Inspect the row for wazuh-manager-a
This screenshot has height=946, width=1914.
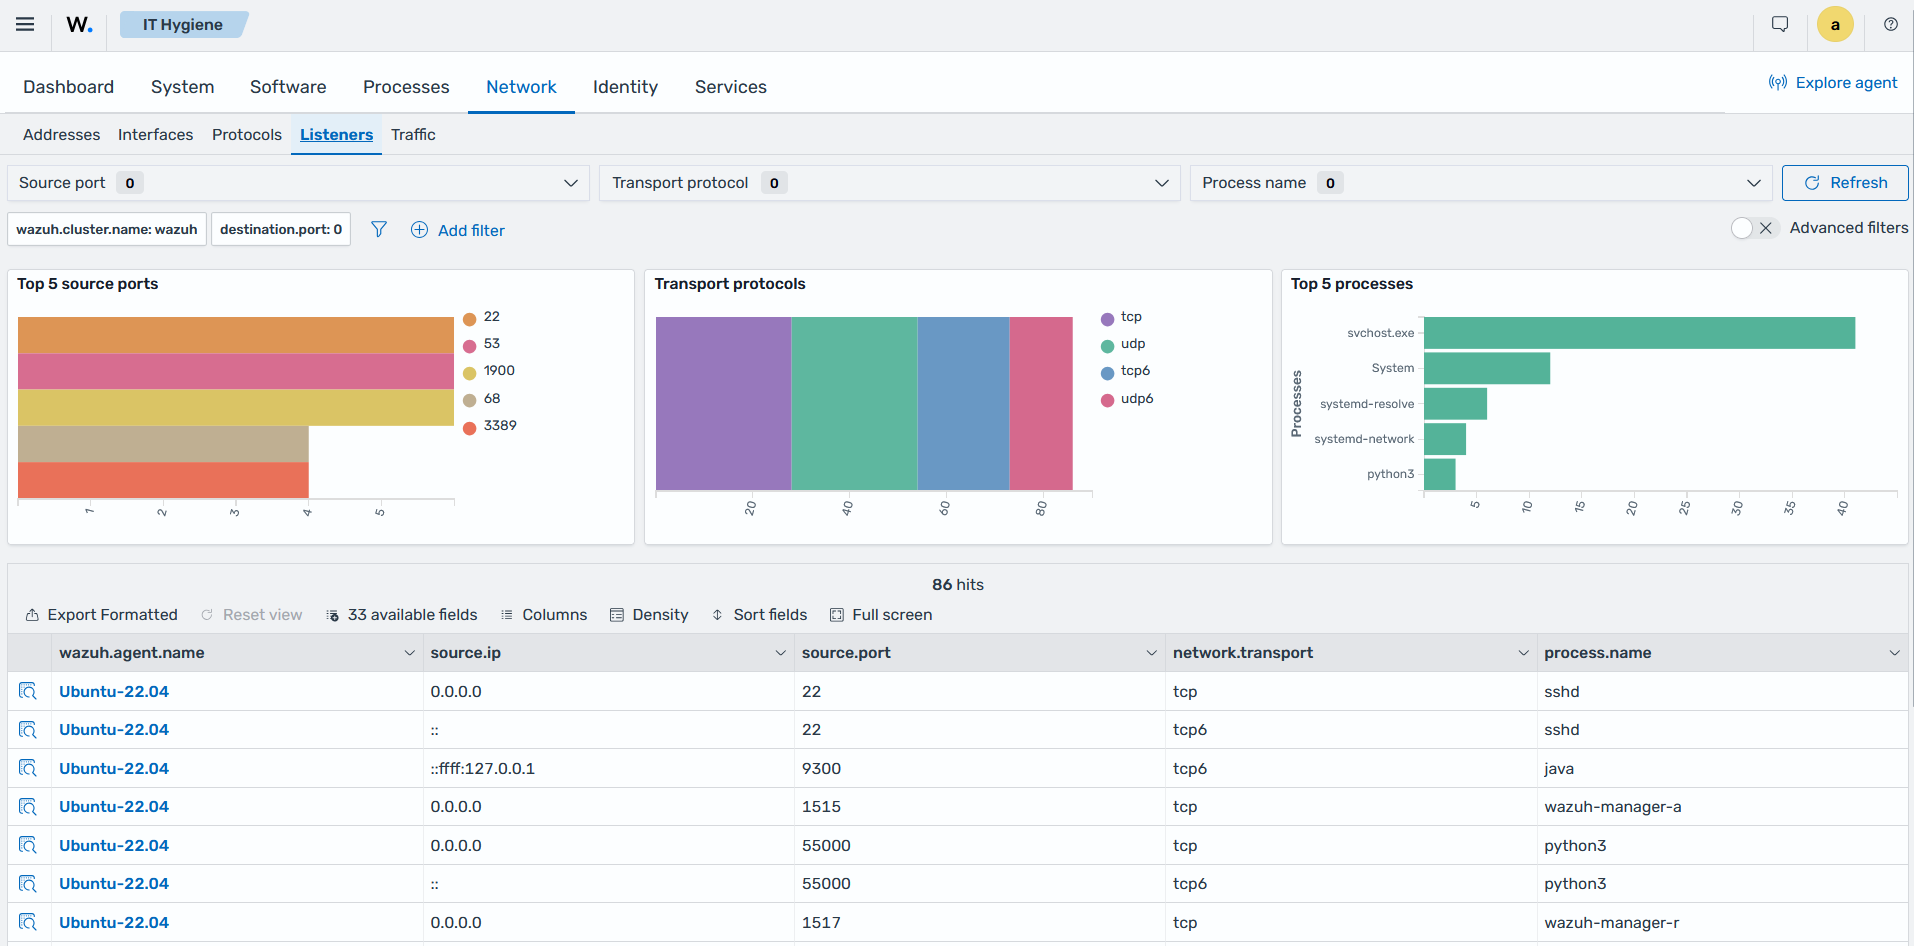28,806
